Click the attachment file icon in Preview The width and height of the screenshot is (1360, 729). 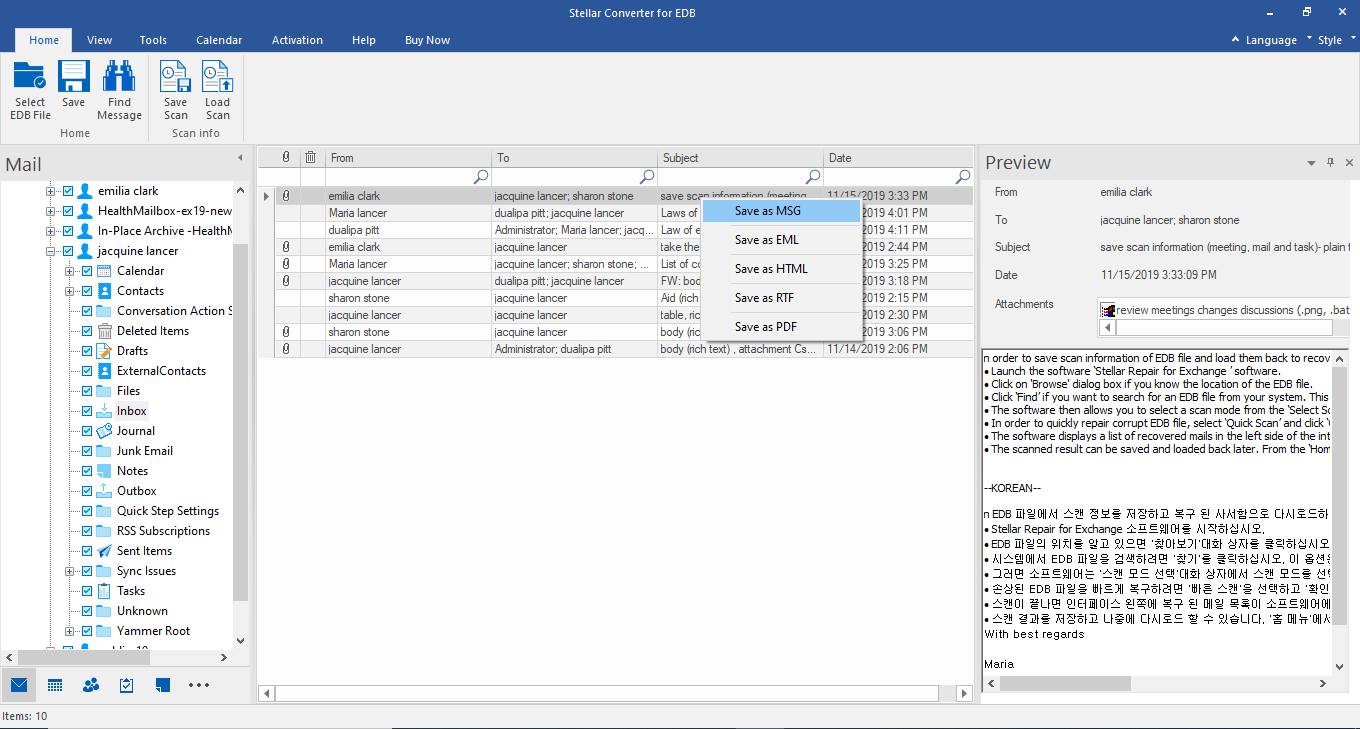click(x=1108, y=310)
